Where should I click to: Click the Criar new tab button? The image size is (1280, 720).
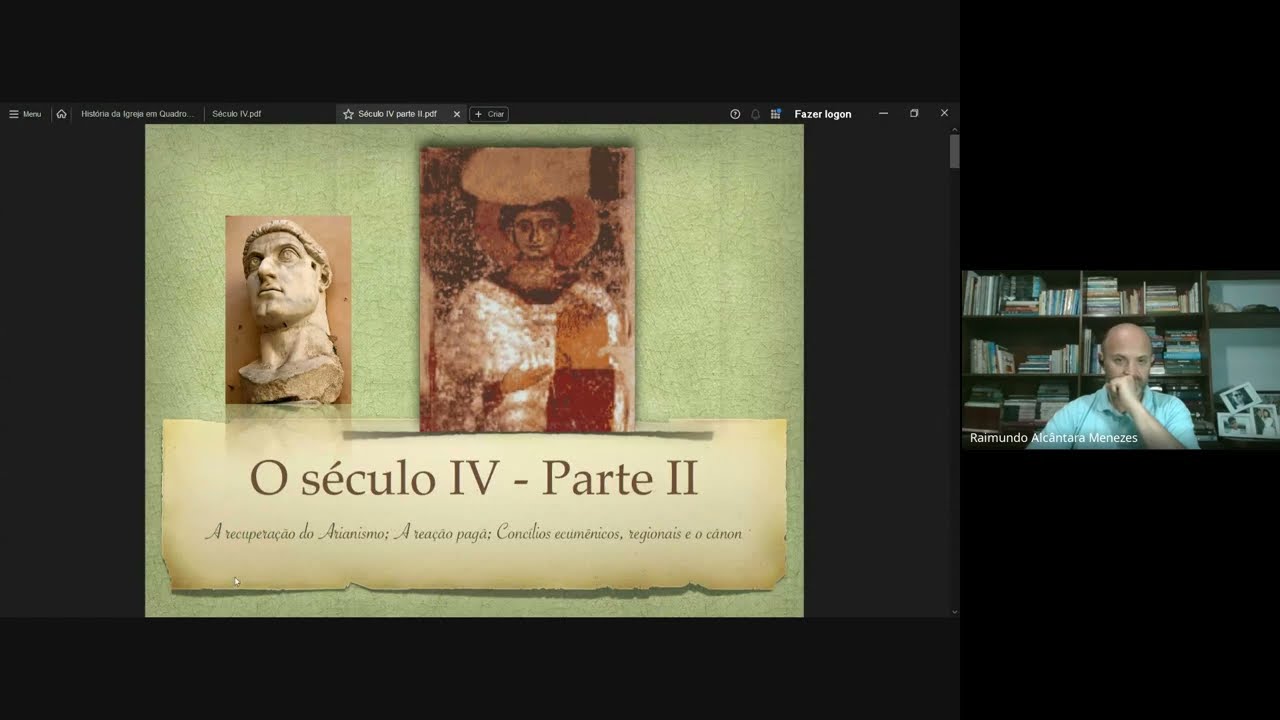point(489,114)
